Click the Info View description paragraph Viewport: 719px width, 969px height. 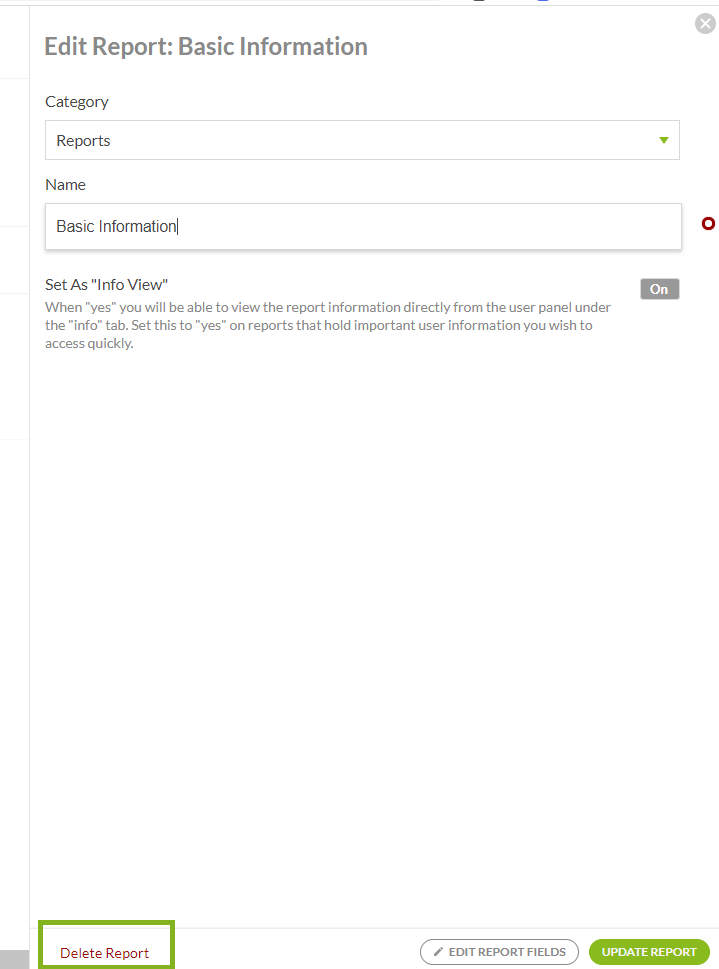click(327, 325)
